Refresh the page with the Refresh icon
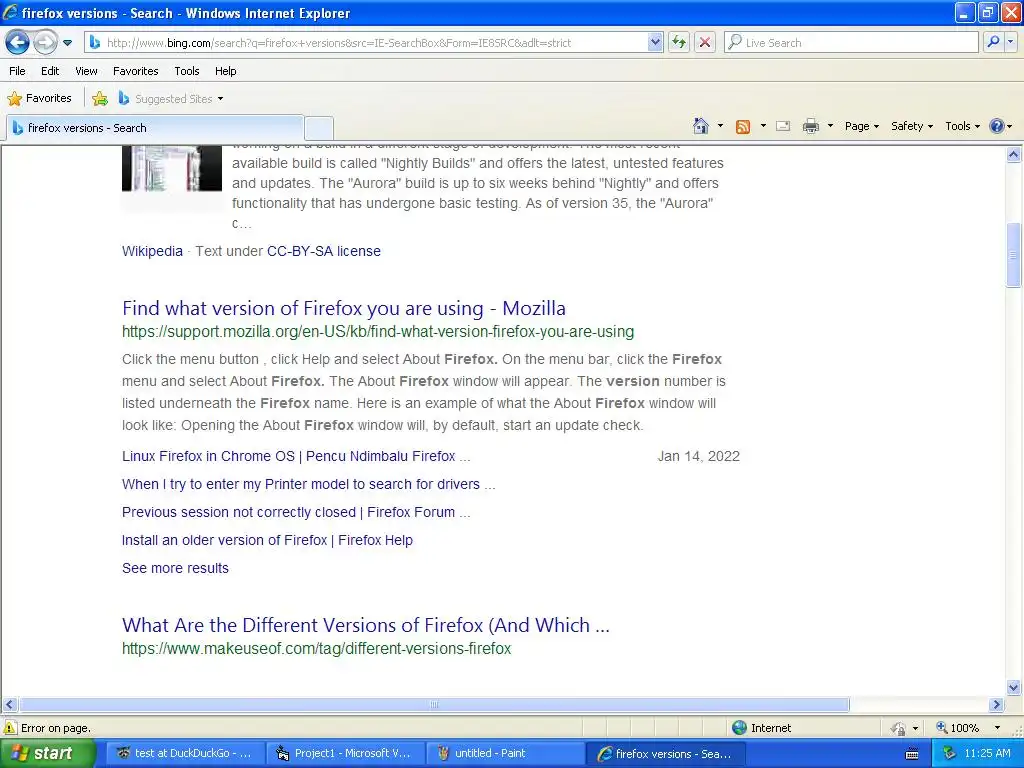This screenshot has width=1024, height=768. pyautogui.click(x=679, y=42)
